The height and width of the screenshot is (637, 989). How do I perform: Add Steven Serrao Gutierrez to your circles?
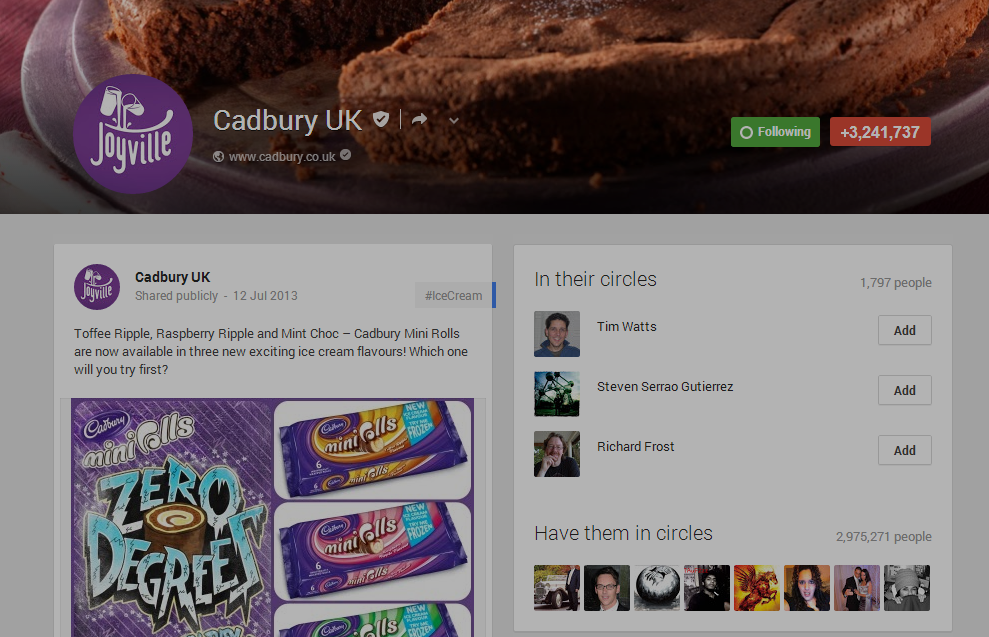click(x=904, y=390)
